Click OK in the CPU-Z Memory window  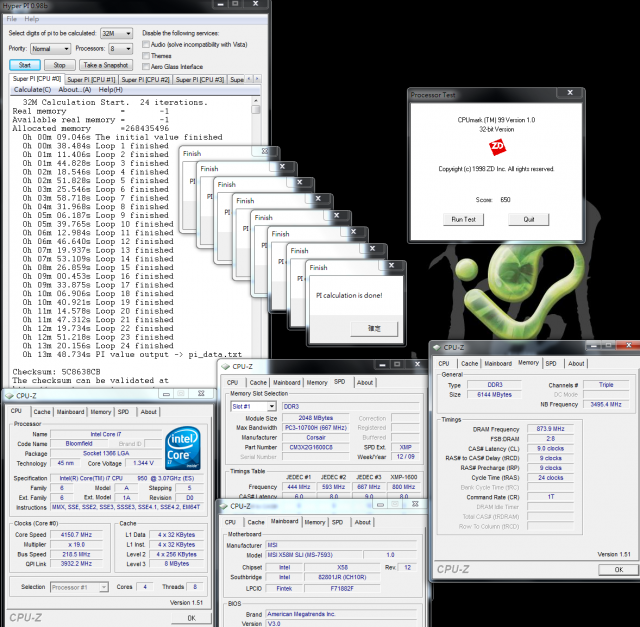[x=618, y=569]
